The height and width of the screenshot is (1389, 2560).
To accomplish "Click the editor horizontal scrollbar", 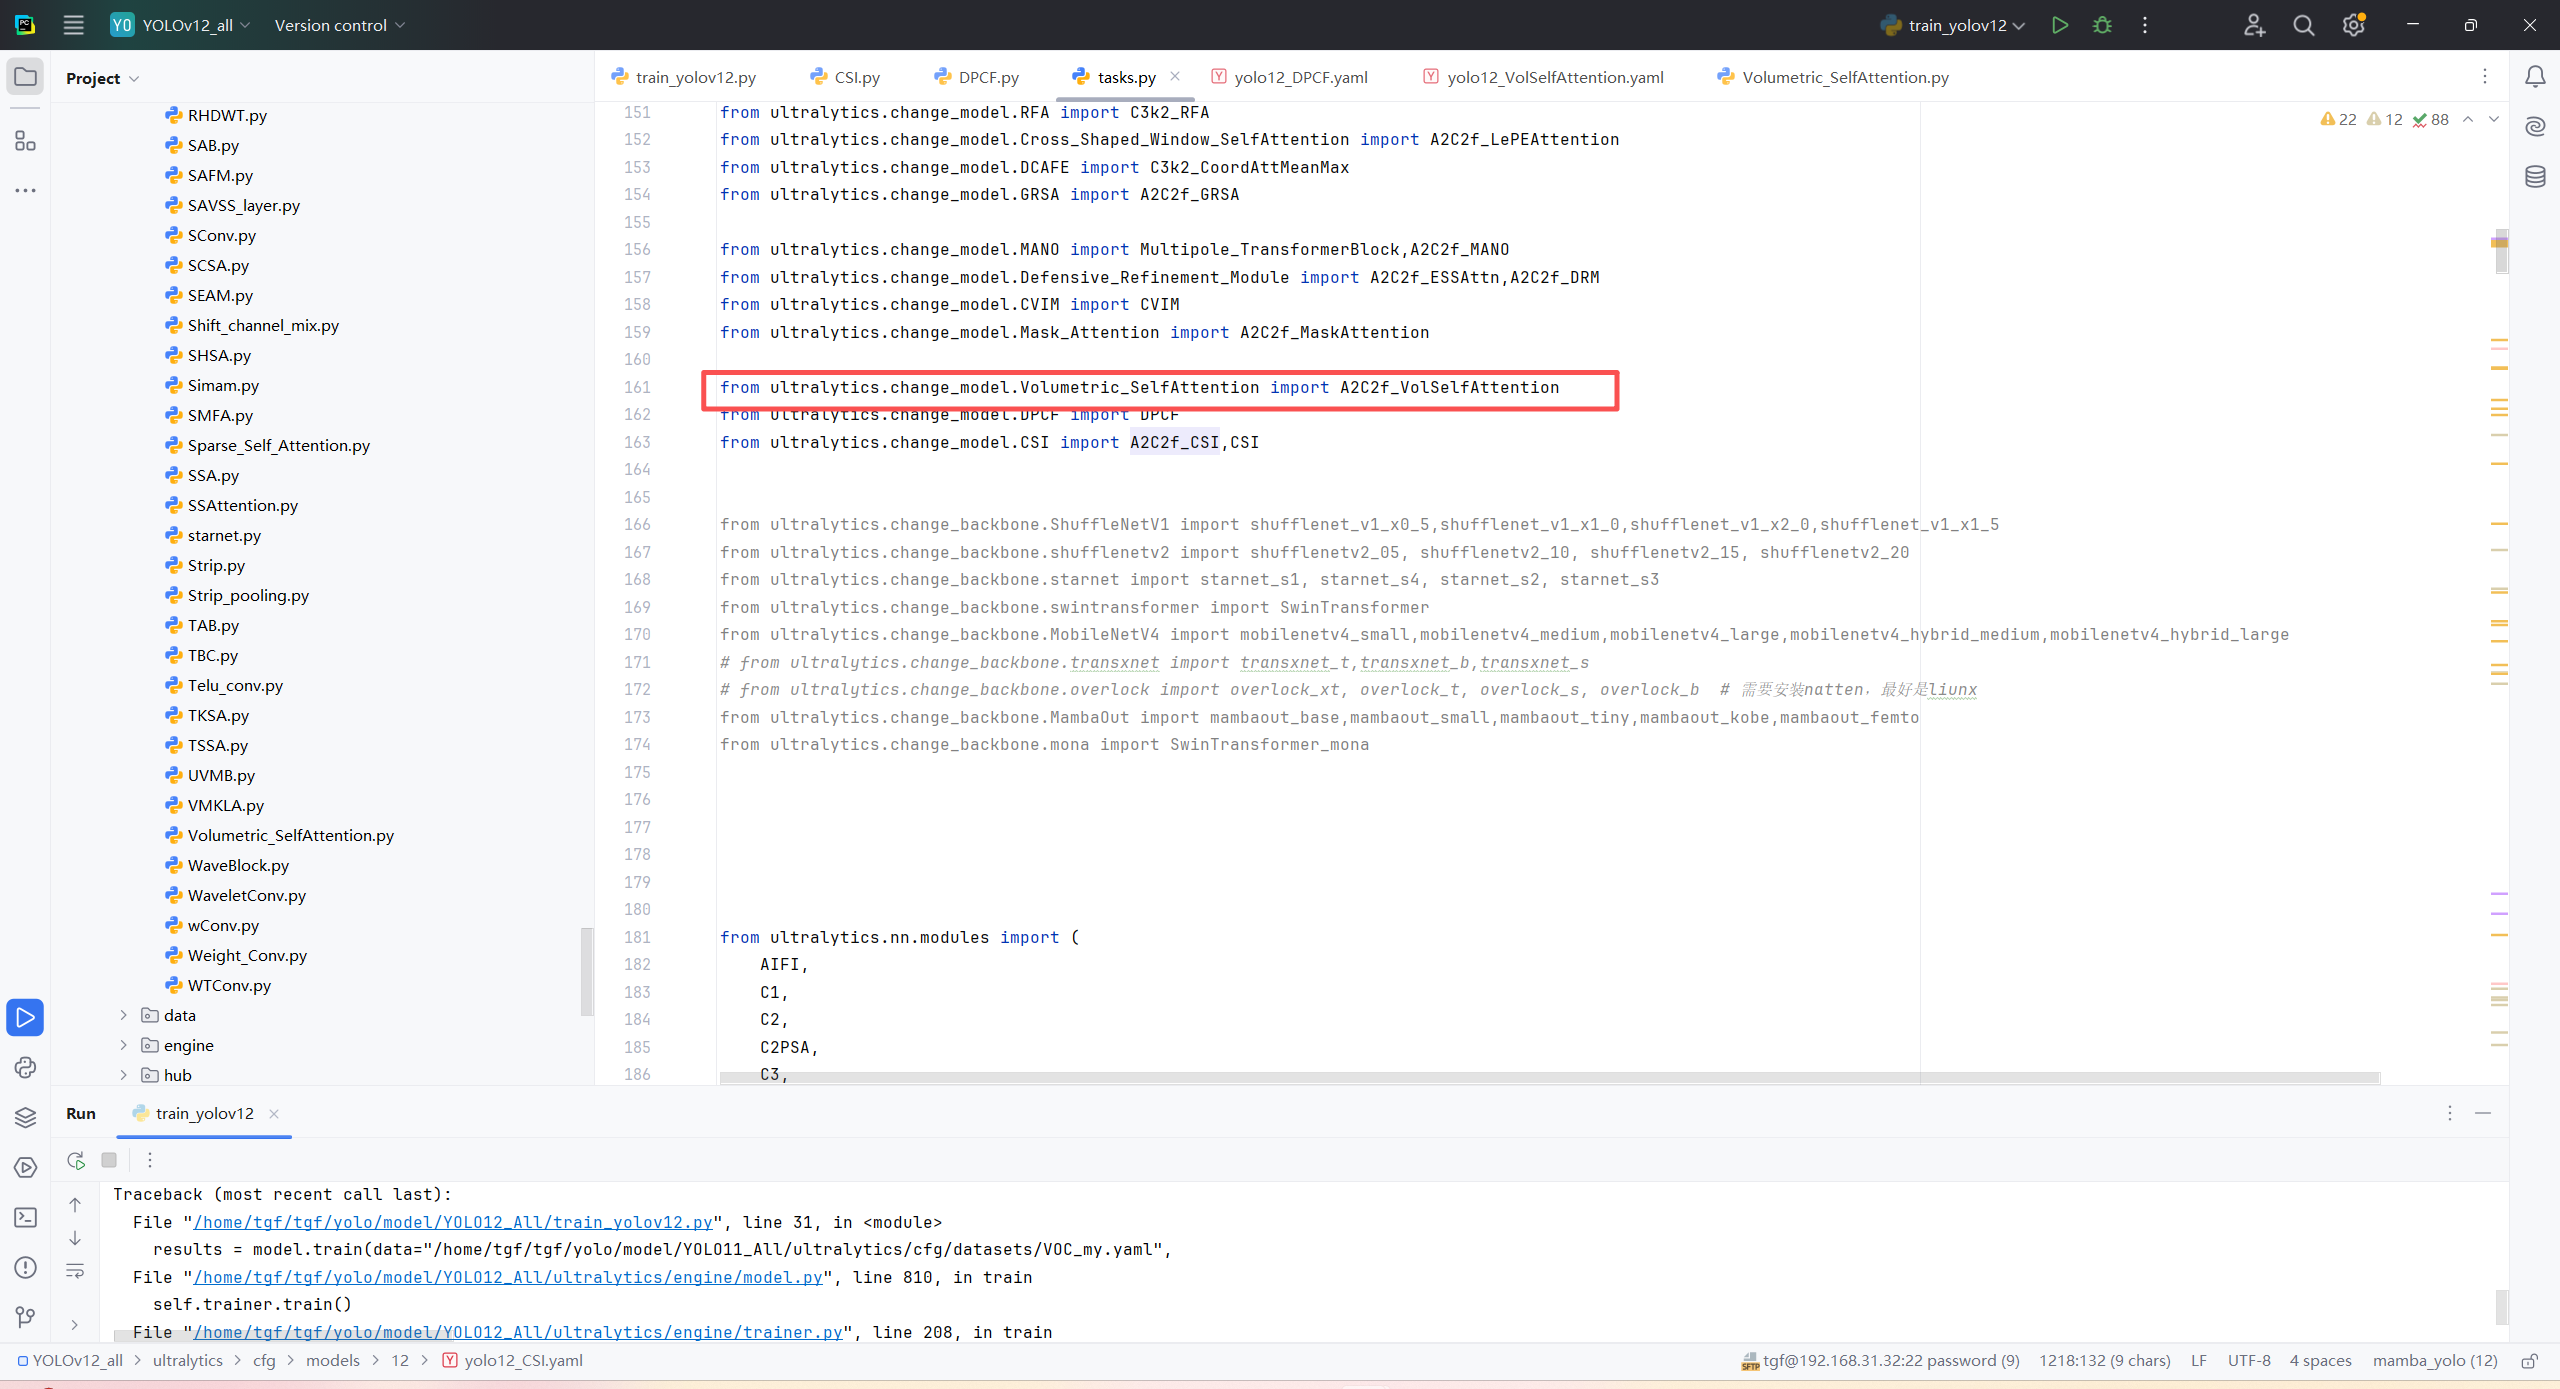I will pos(1548,1078).
